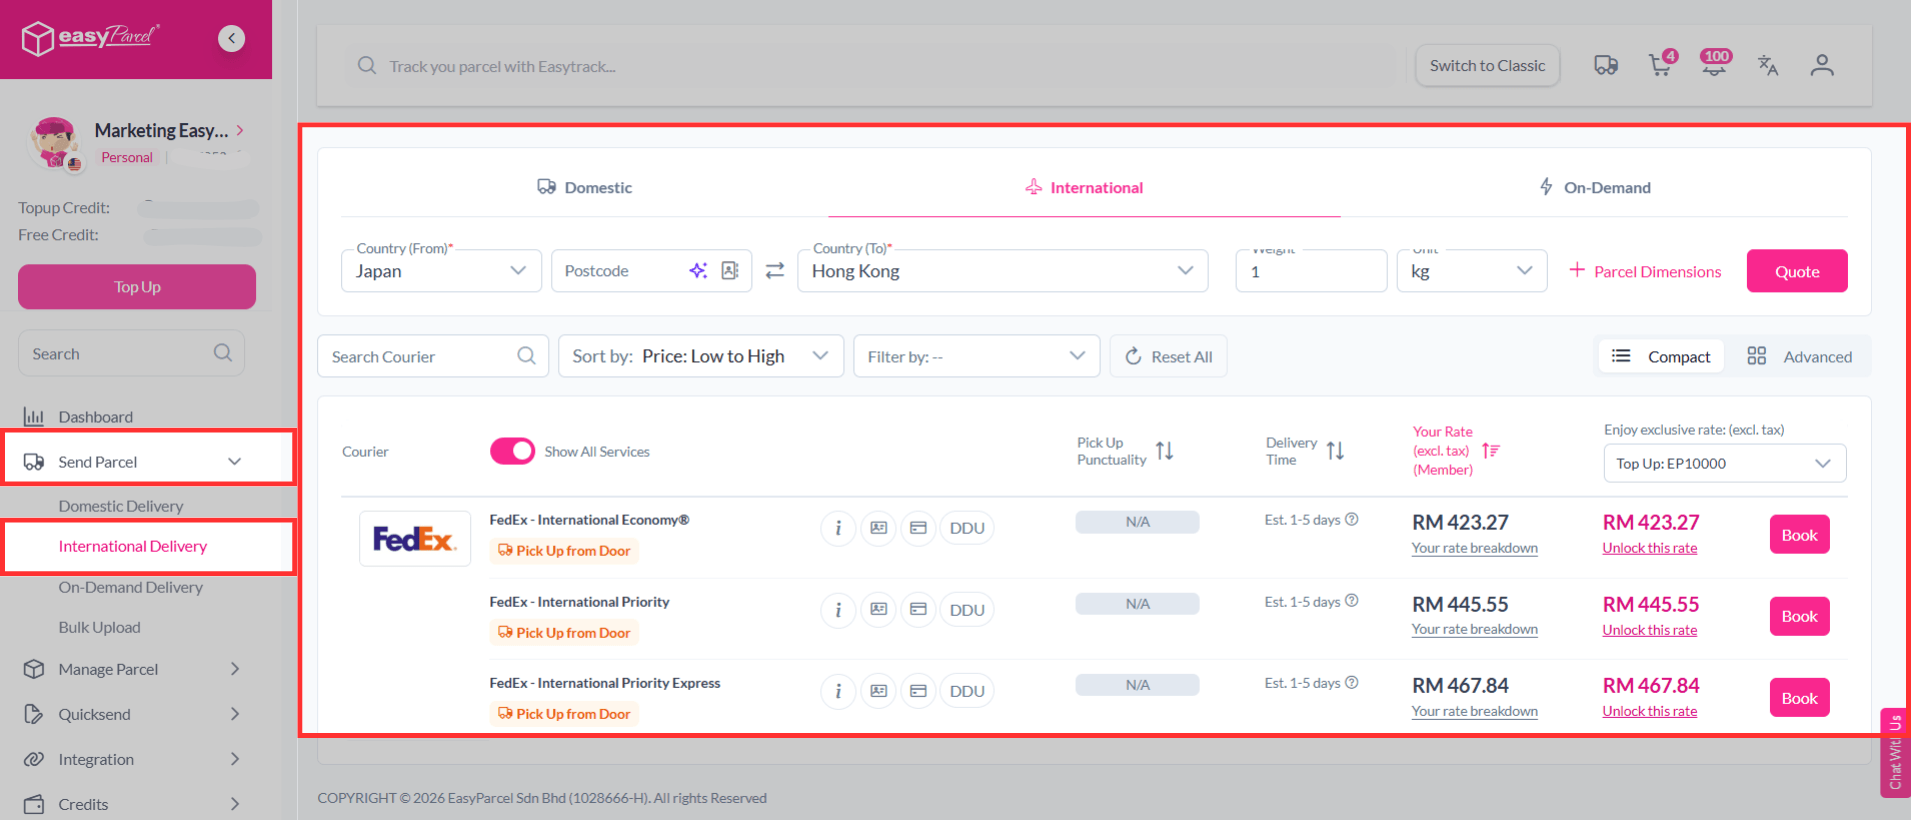Collapse the sidebar with the arrow button

[x=231, y=39]
